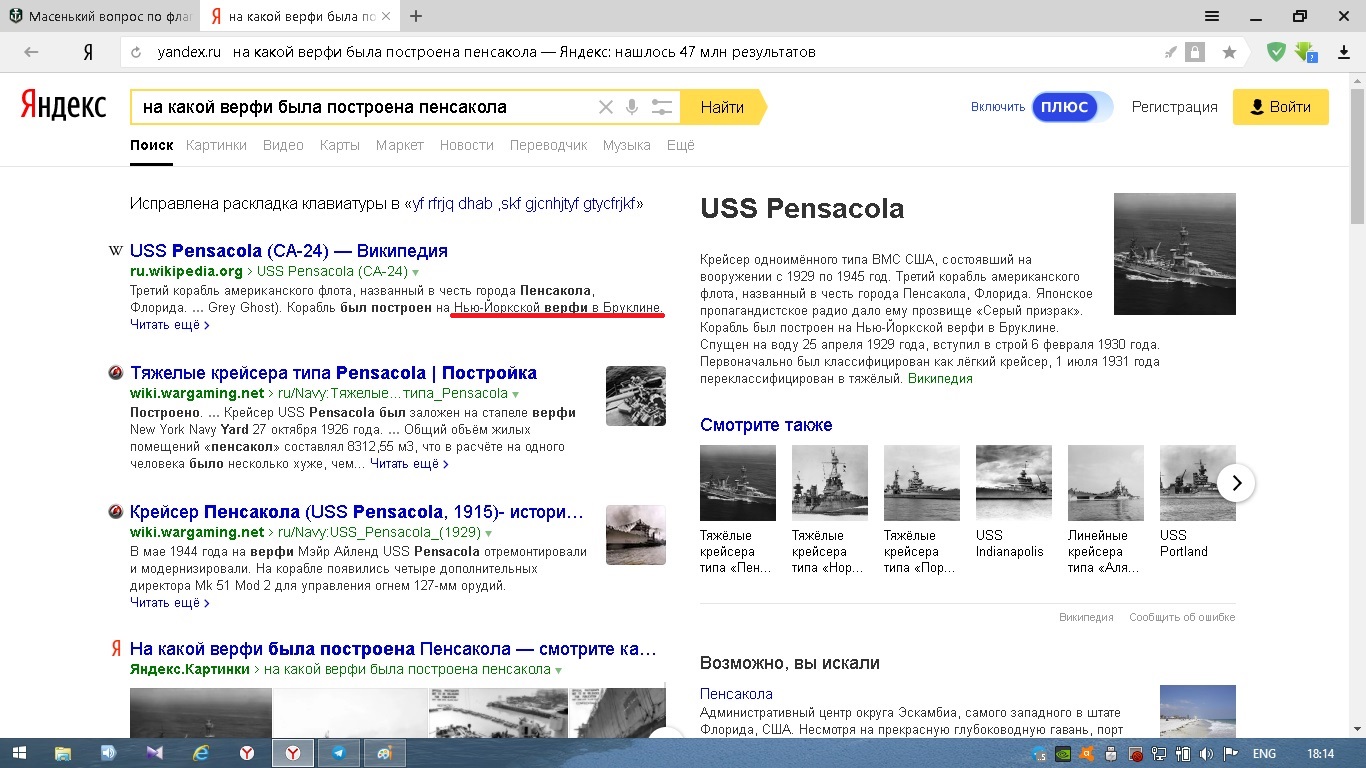1366x768 pixels.
Task: Open the USS Pensacola (CA-24) Википедия result
Action: pos(289,251)
